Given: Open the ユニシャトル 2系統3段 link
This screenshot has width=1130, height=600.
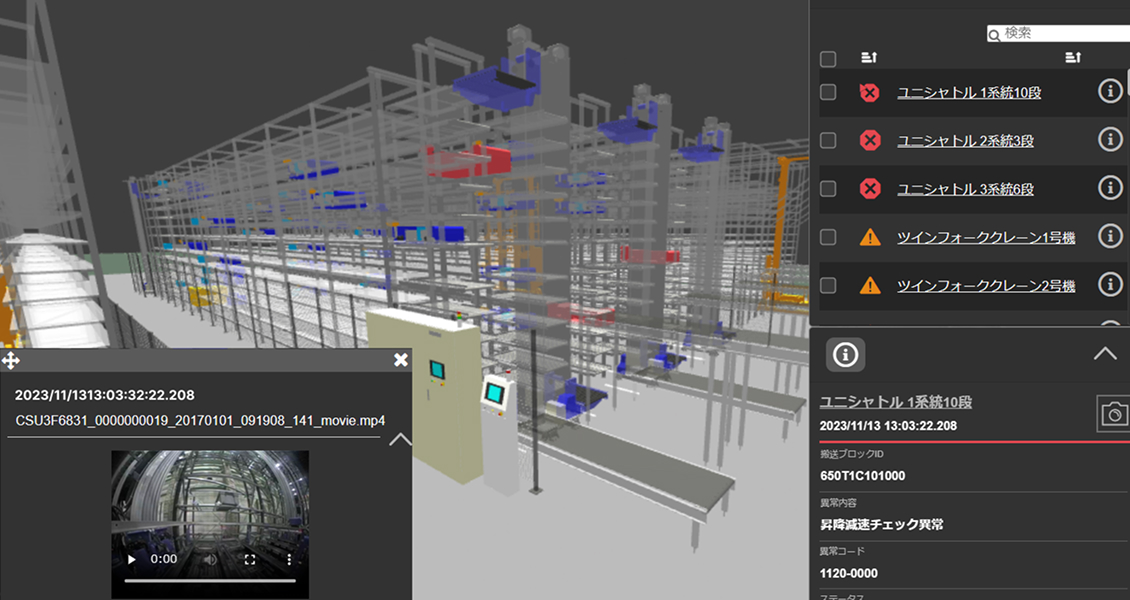Looking at the screenshot, I should (965, 141).
